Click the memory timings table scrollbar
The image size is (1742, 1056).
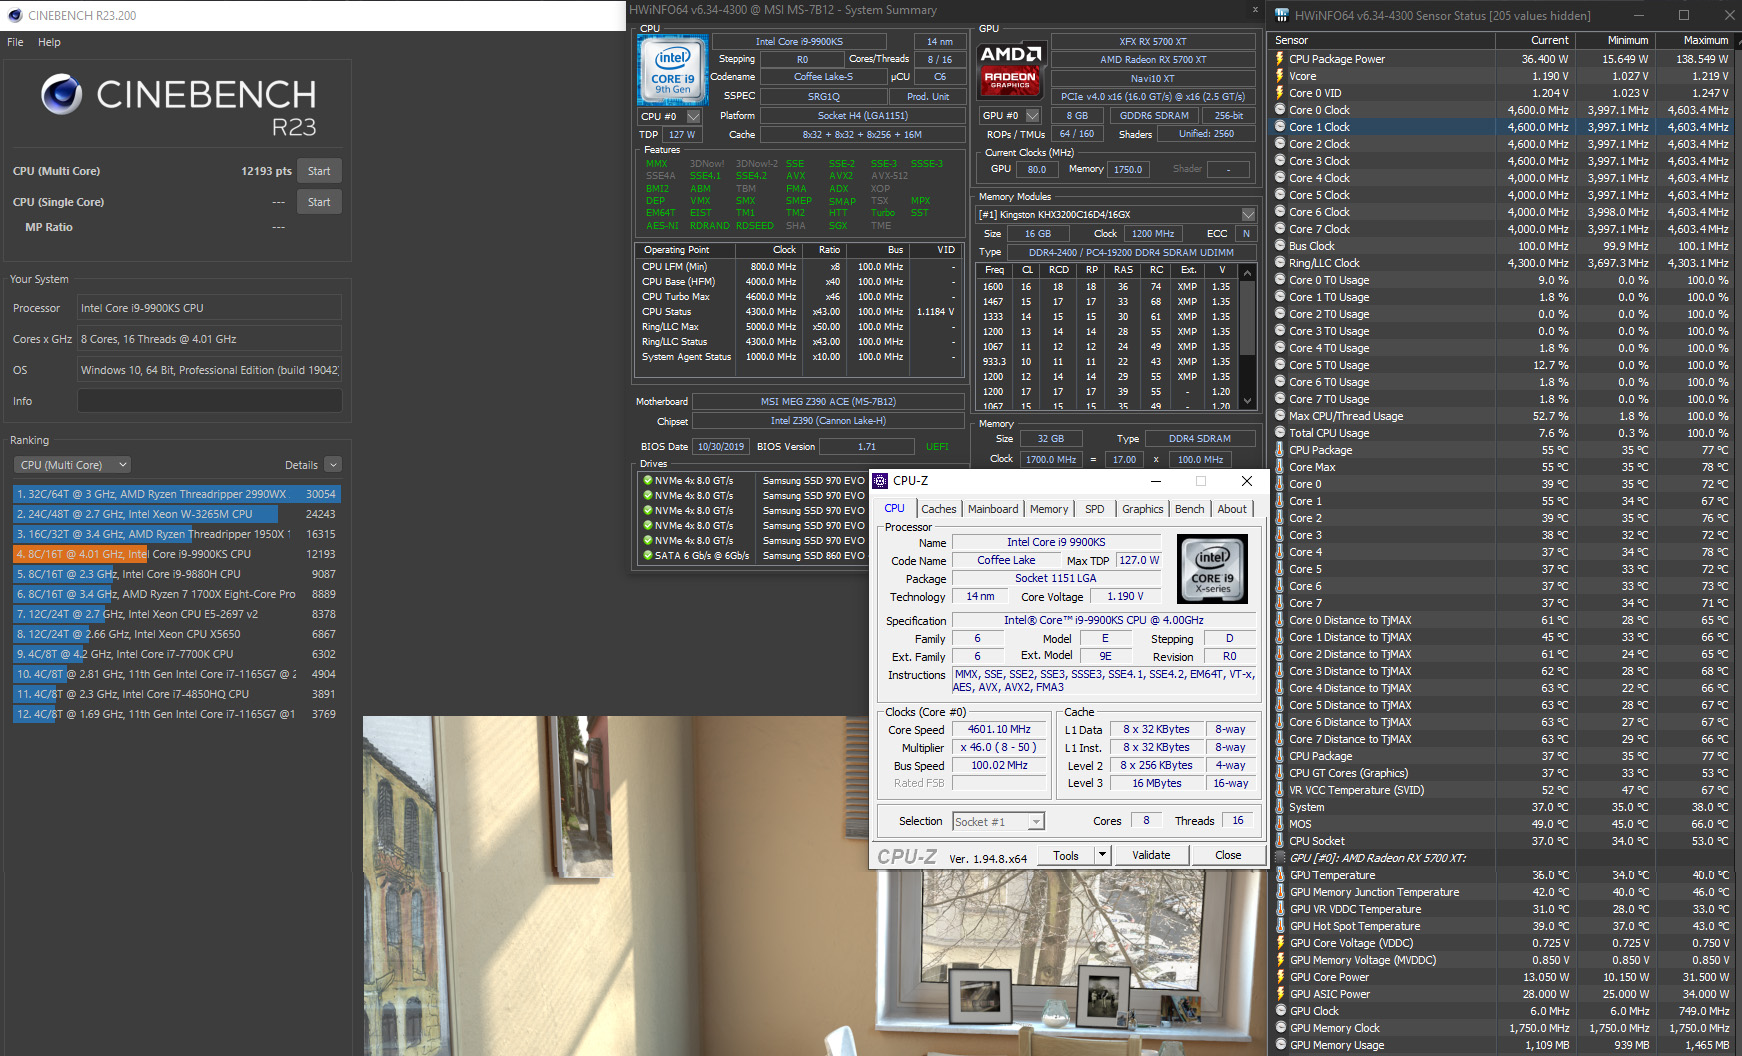(1247, 336)
